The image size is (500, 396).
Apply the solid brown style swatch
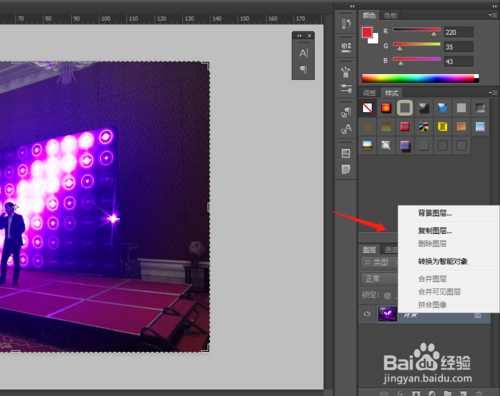point(367,126)
